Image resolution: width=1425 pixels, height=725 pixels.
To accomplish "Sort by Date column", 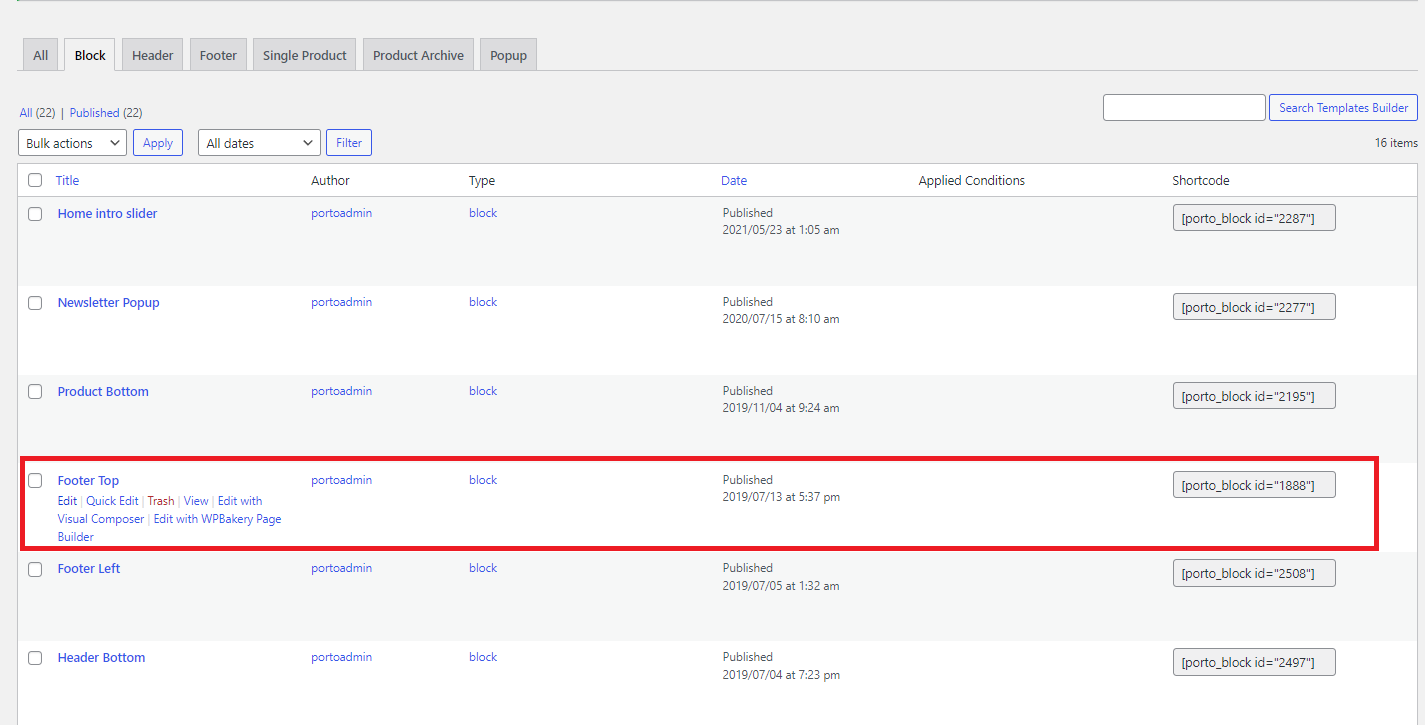I will [734, 181].
